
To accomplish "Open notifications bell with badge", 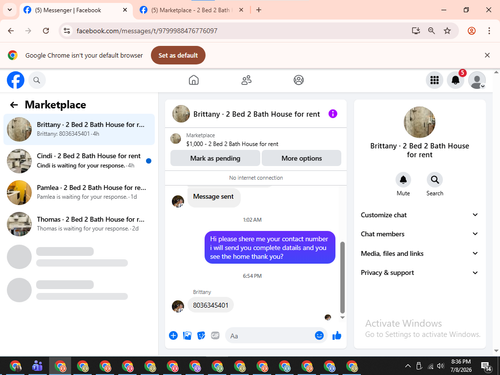I will coord(456,80).
